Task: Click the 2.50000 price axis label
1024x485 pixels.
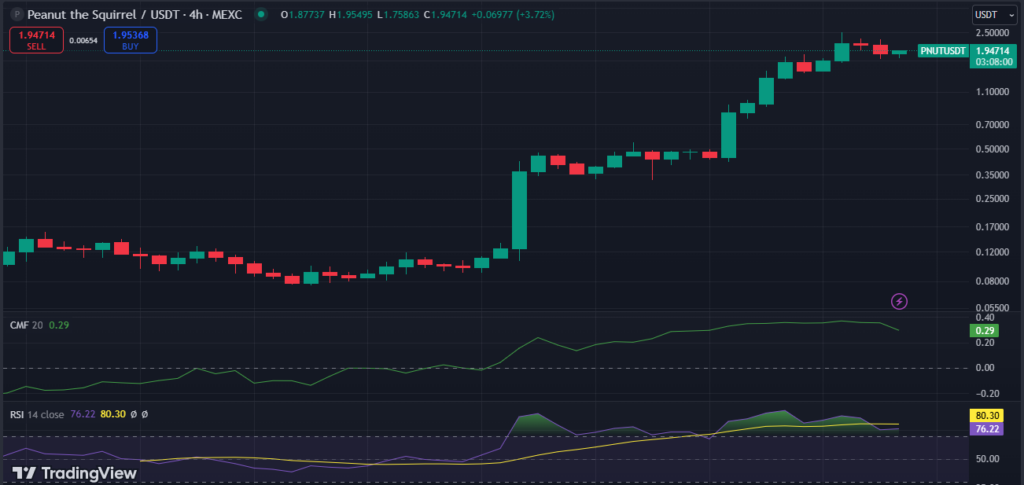Action: [x=992, y=33]
